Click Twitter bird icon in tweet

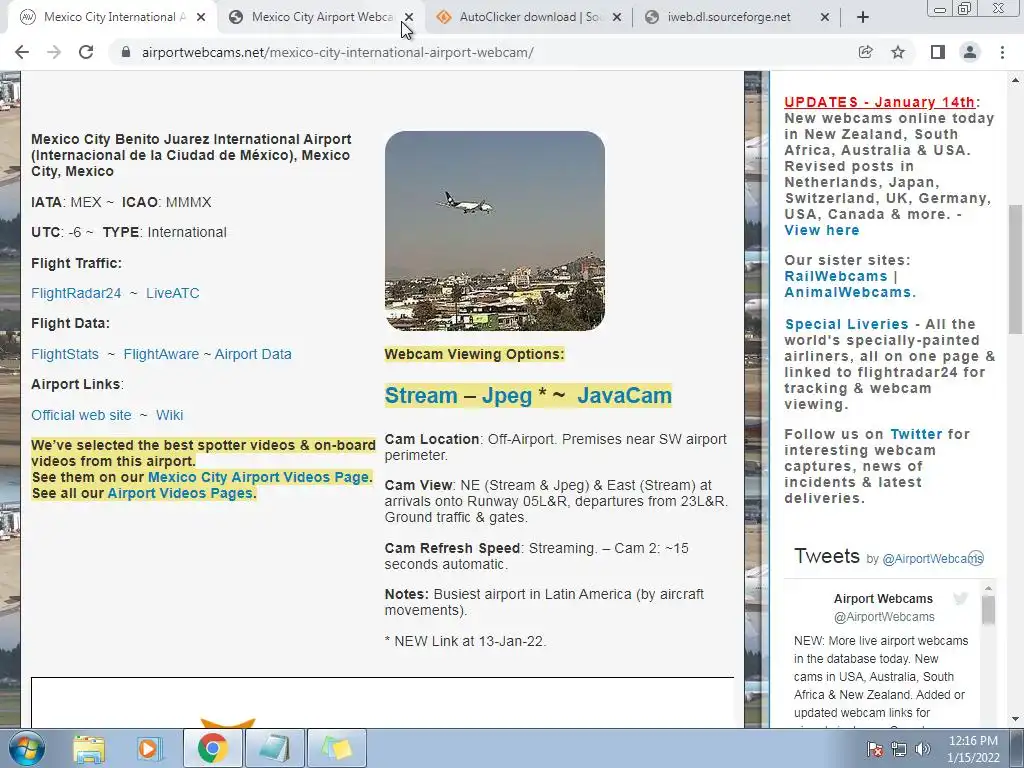(x=960, y=598)
